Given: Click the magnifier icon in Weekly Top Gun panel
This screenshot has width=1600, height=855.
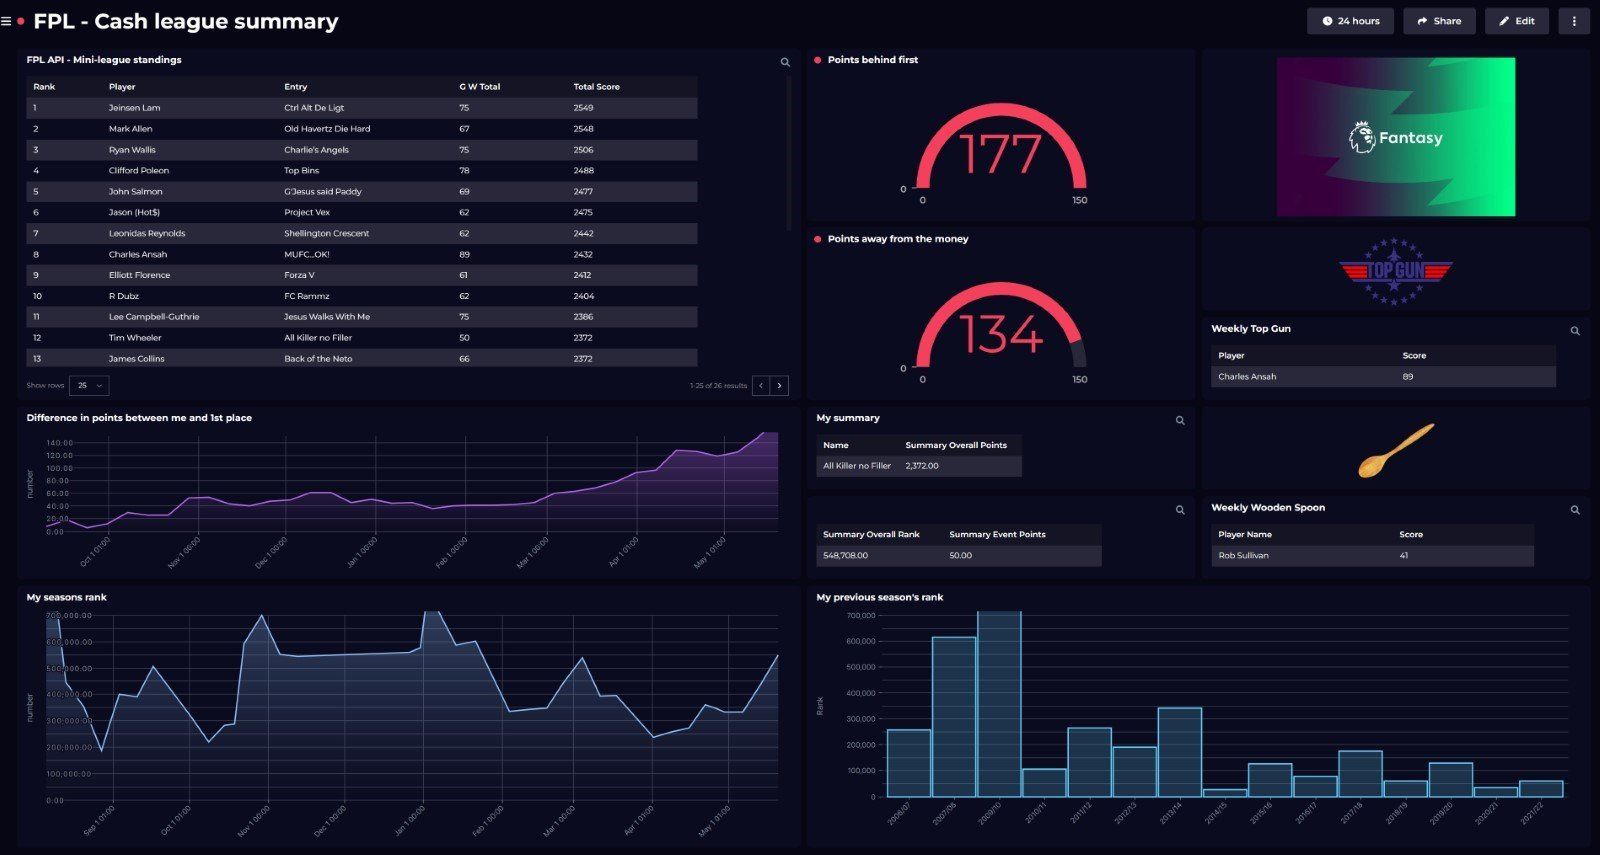Looking at the screenshot, I should 1575,331.
